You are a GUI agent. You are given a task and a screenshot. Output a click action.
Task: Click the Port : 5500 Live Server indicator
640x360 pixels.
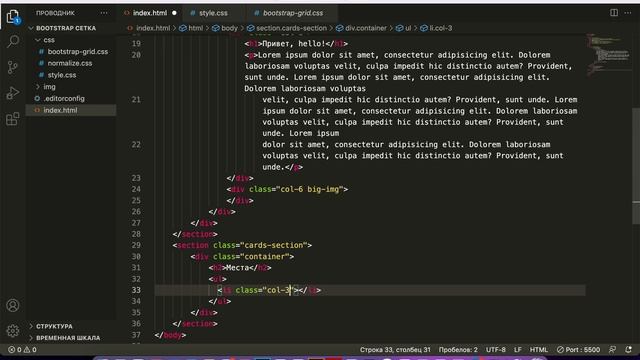point(578,350)
